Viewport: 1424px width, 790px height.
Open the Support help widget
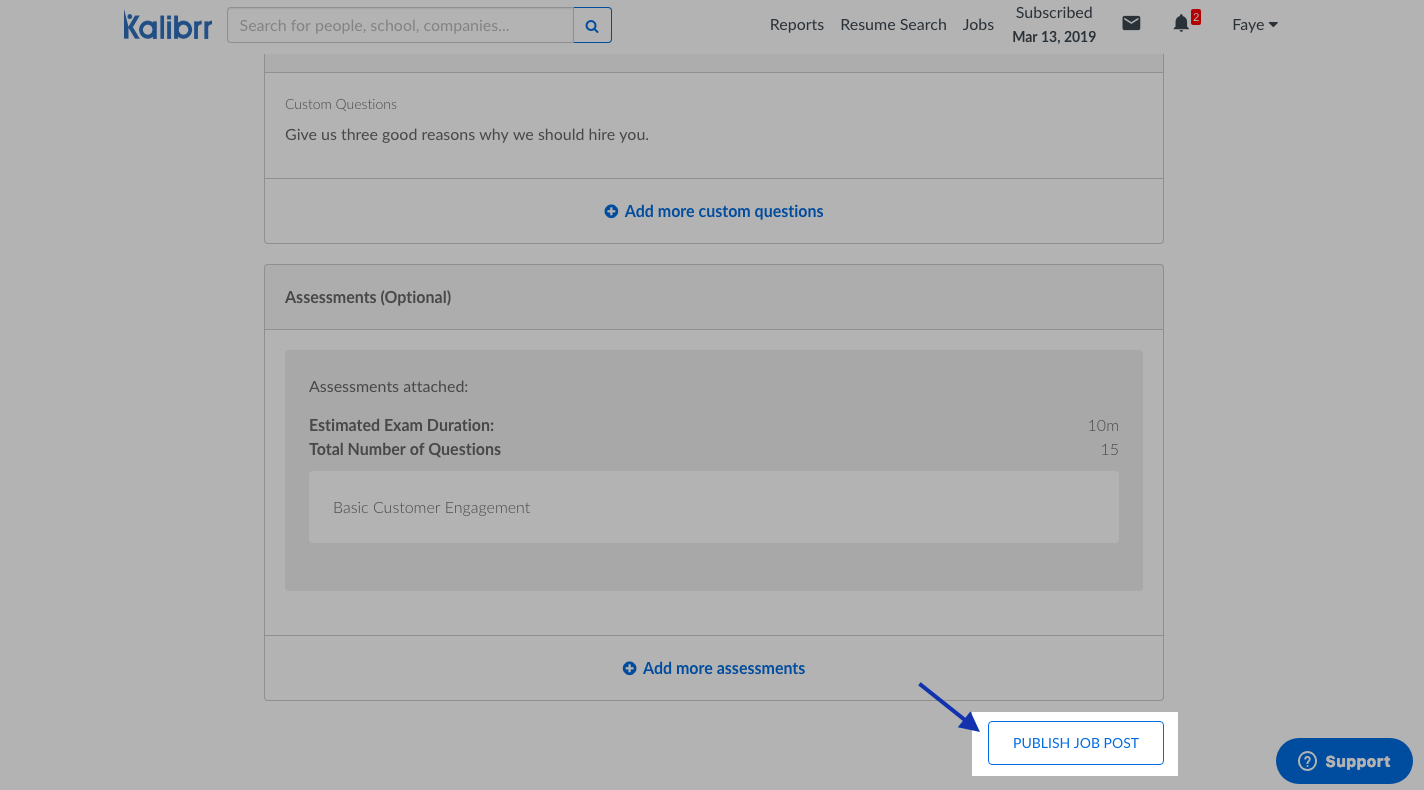(1344, 761)
